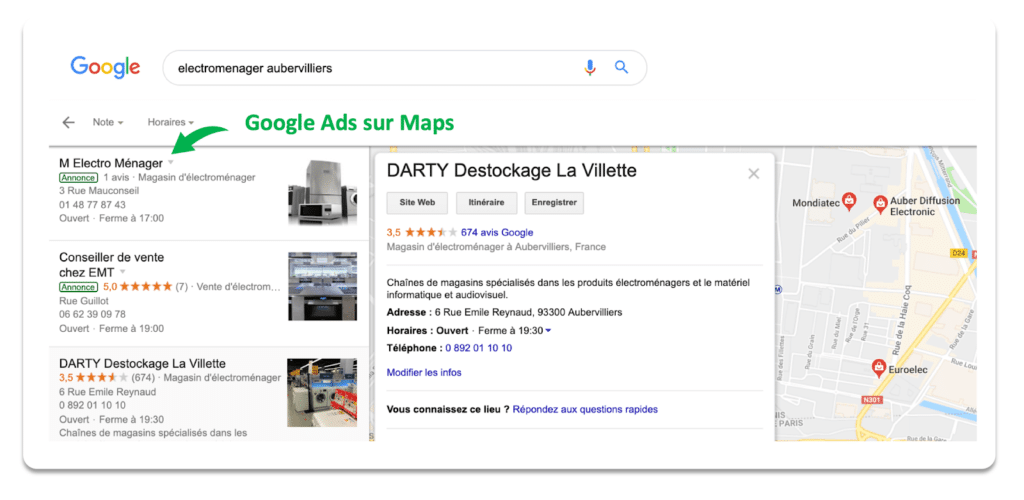Image resolution: width=1024 pixels, height=500 pixels.
Task: Click the phone number 06 62 39 09 78
Action: 92,314
